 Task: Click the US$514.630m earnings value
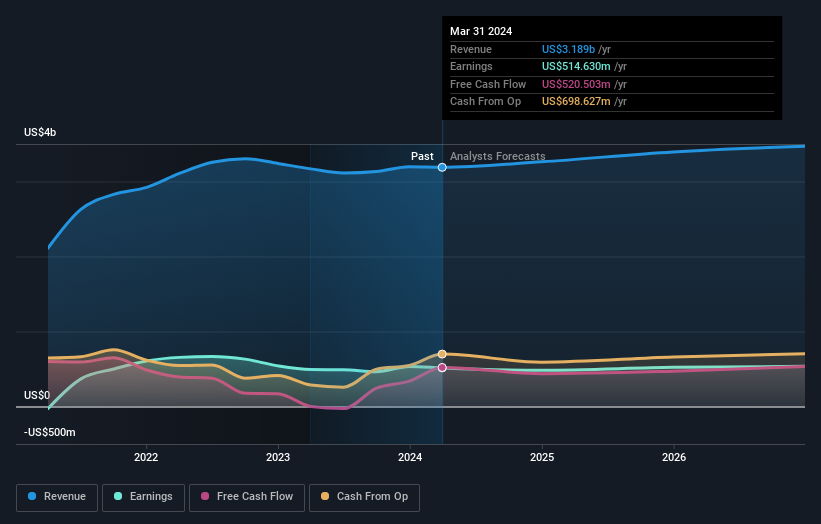click(x=576, y=66)
